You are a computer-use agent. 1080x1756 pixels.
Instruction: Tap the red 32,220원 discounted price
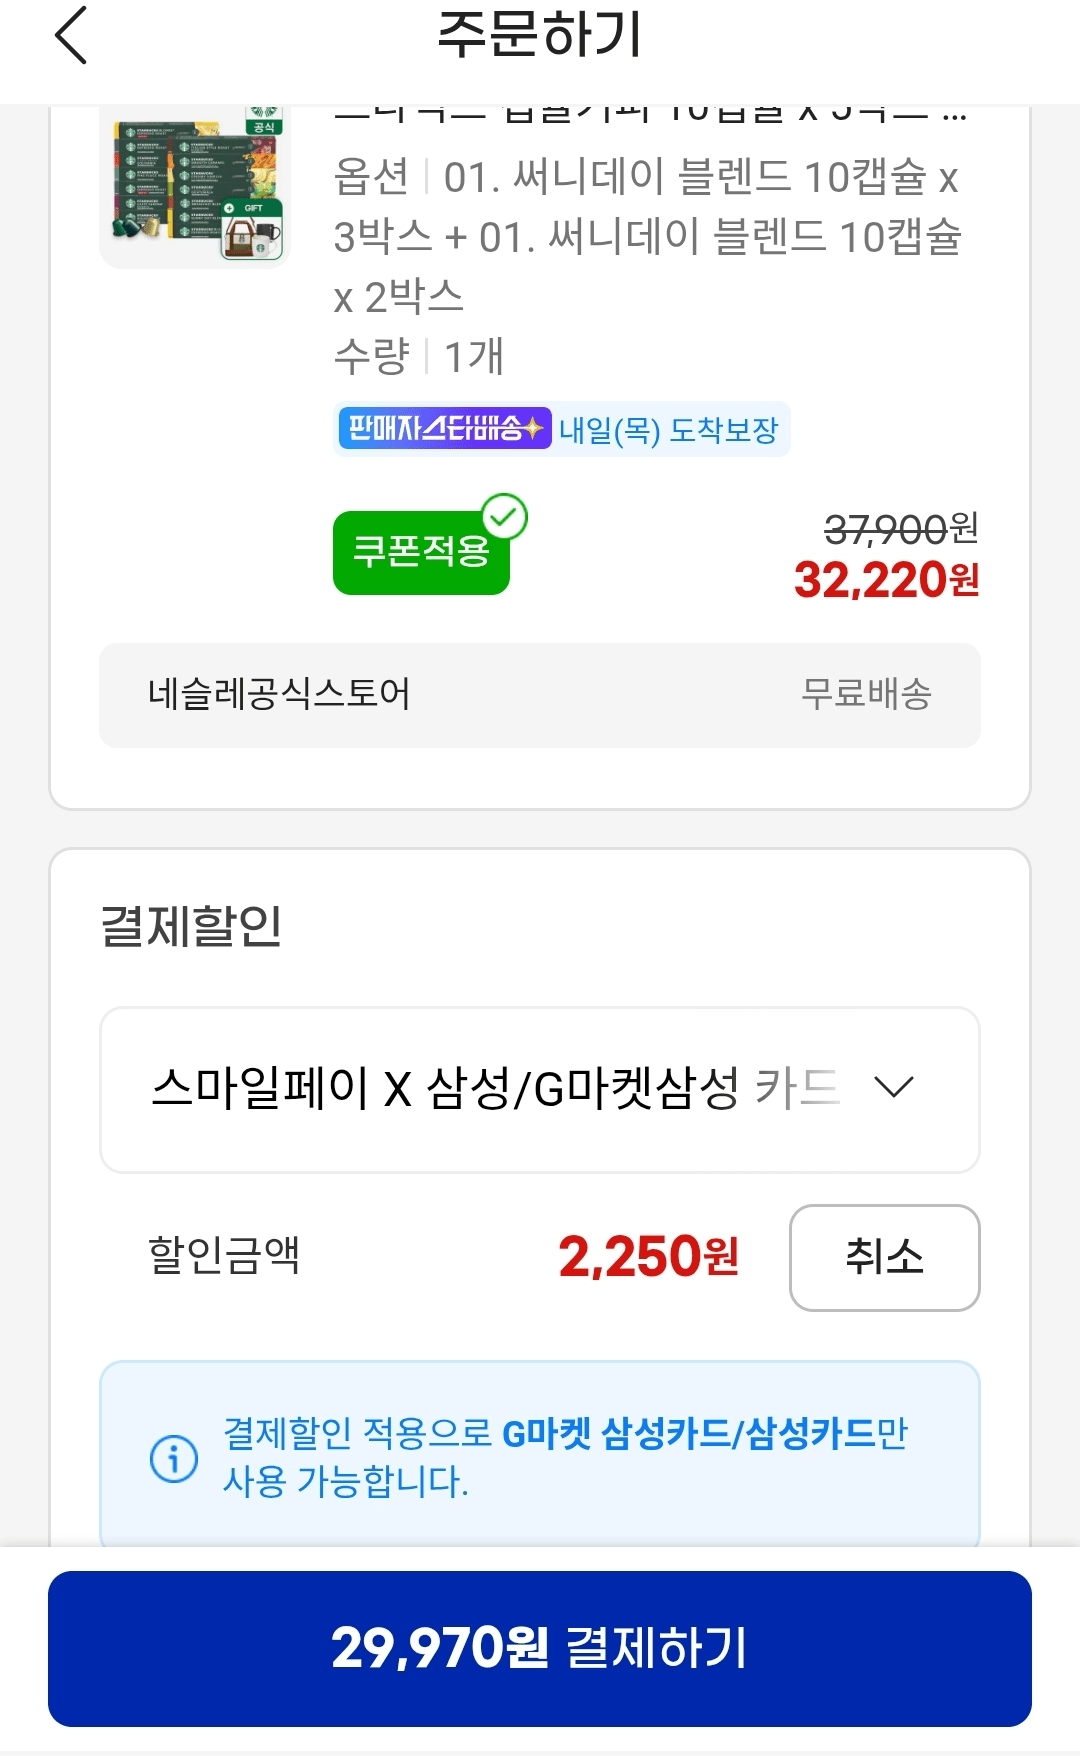[x=886, y=580]
